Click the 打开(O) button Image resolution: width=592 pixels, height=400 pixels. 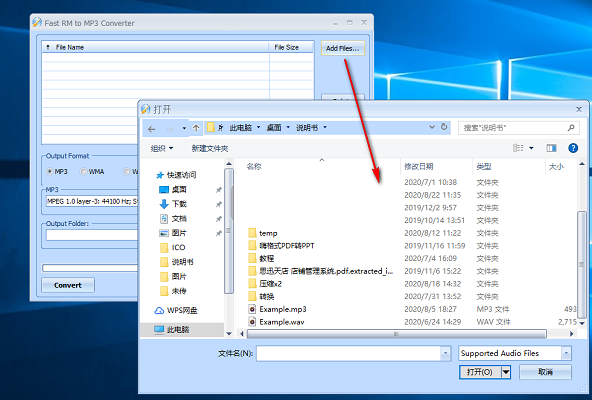(480, 372)
